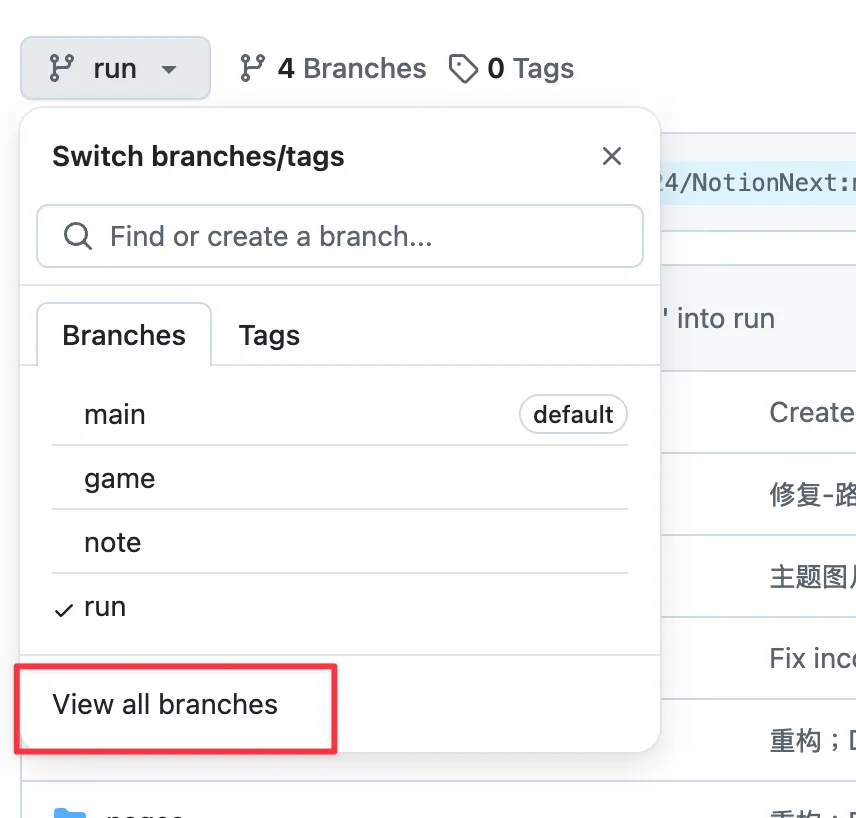The width and height of the screenshot is (856, 818).
Task: Close the Switch branches/tags popup
Action: click(x=611, y=156)
